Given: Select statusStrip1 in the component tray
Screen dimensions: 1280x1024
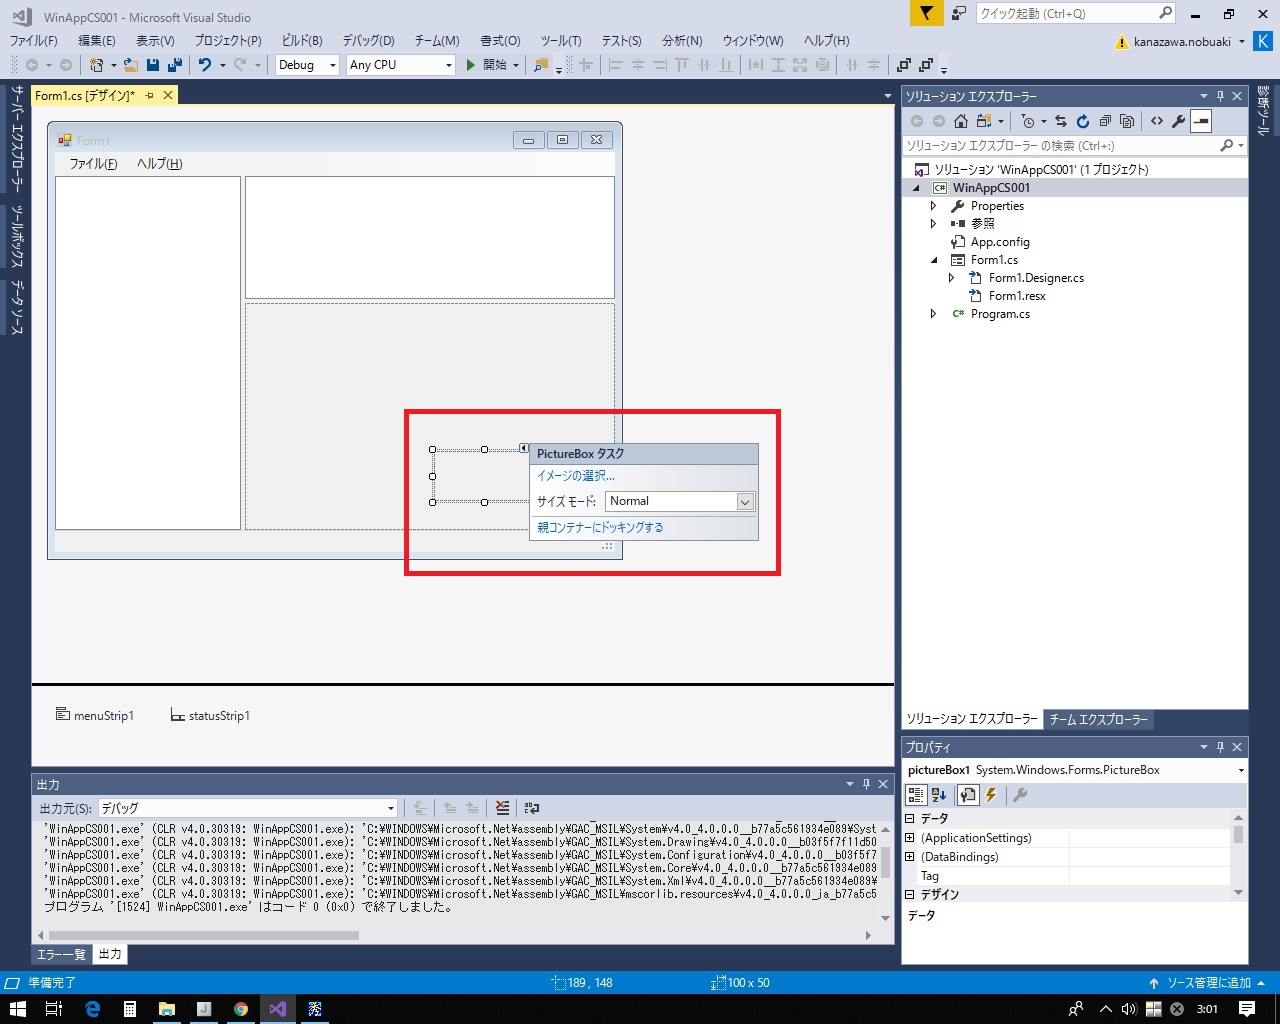Looking at the screenshot, I should point(210,715).
